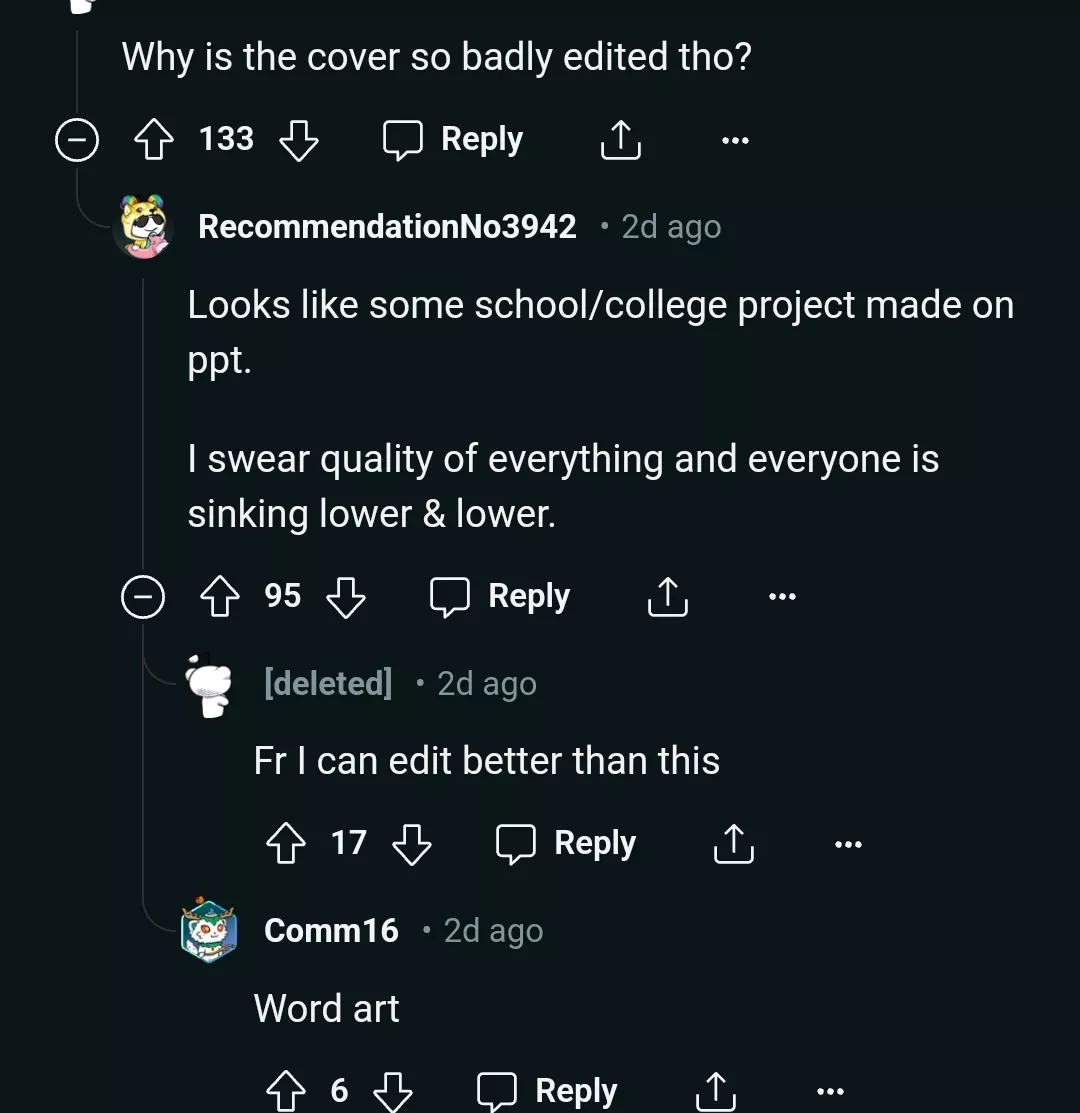
Task: Open more options for 133-point comment
Action: (x=735, y=140)
